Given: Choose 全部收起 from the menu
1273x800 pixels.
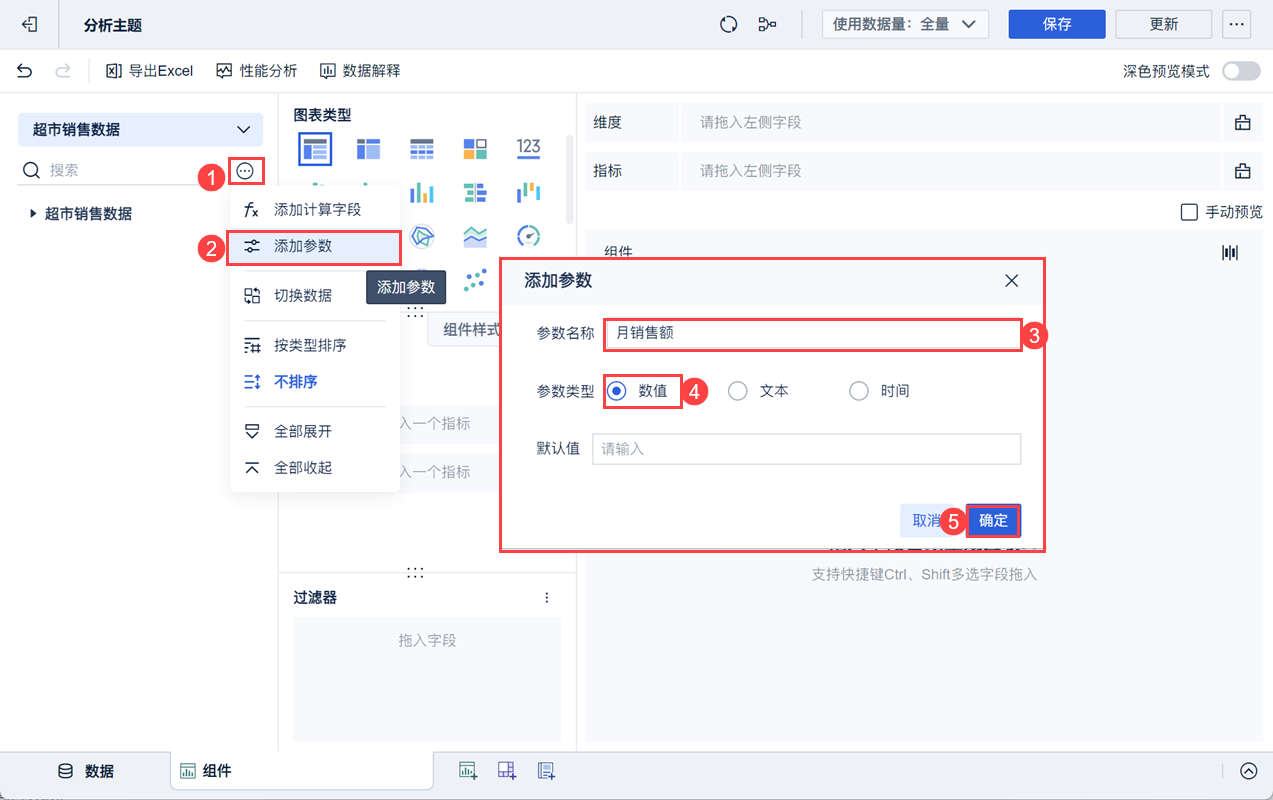Looking at the screenshot, I should tap(315, 468).
